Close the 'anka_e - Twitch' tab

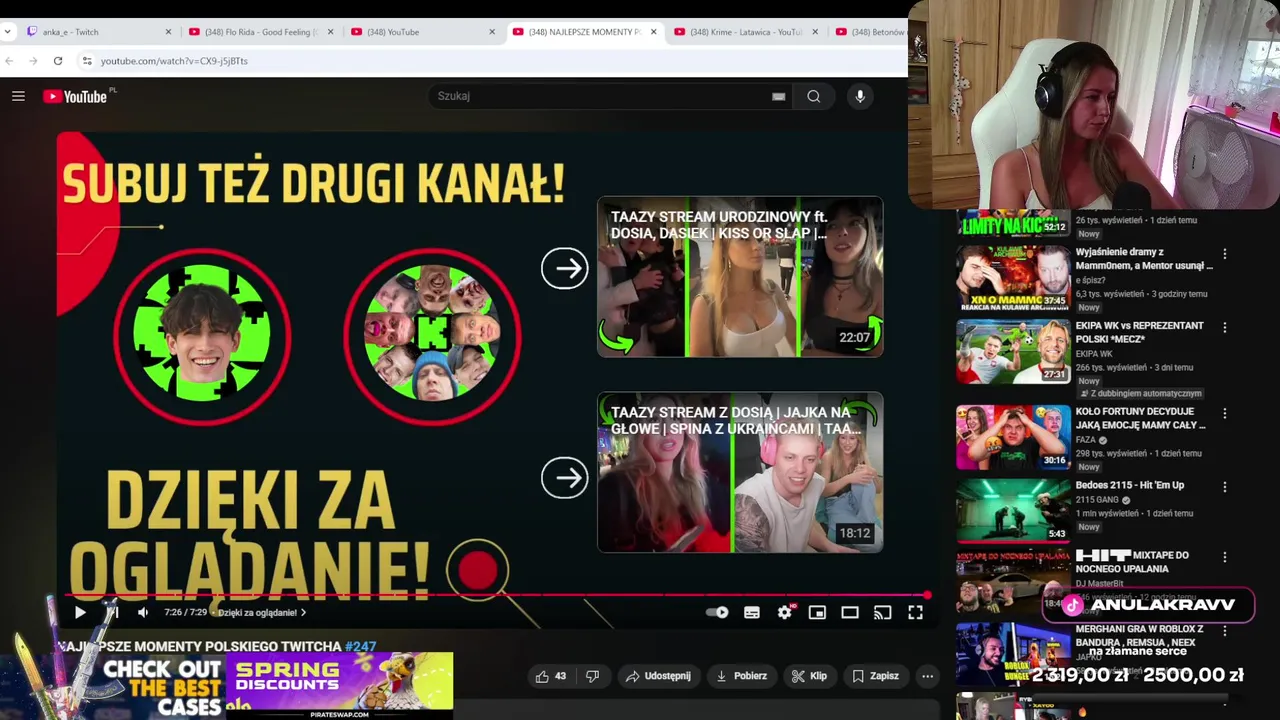168,32
